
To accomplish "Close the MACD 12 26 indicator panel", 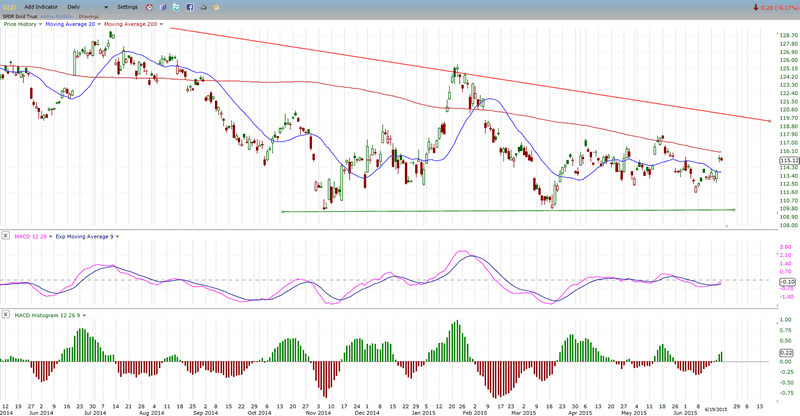I will point(6,236).
